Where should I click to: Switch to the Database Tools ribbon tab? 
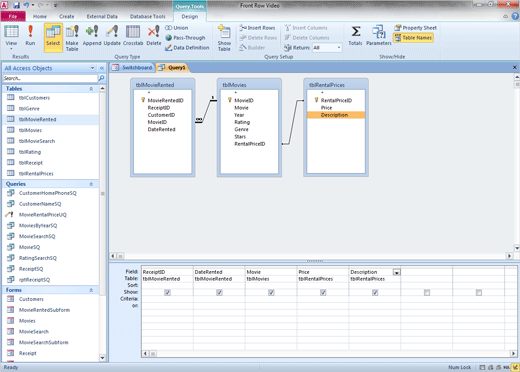click(x=147, y=16)
